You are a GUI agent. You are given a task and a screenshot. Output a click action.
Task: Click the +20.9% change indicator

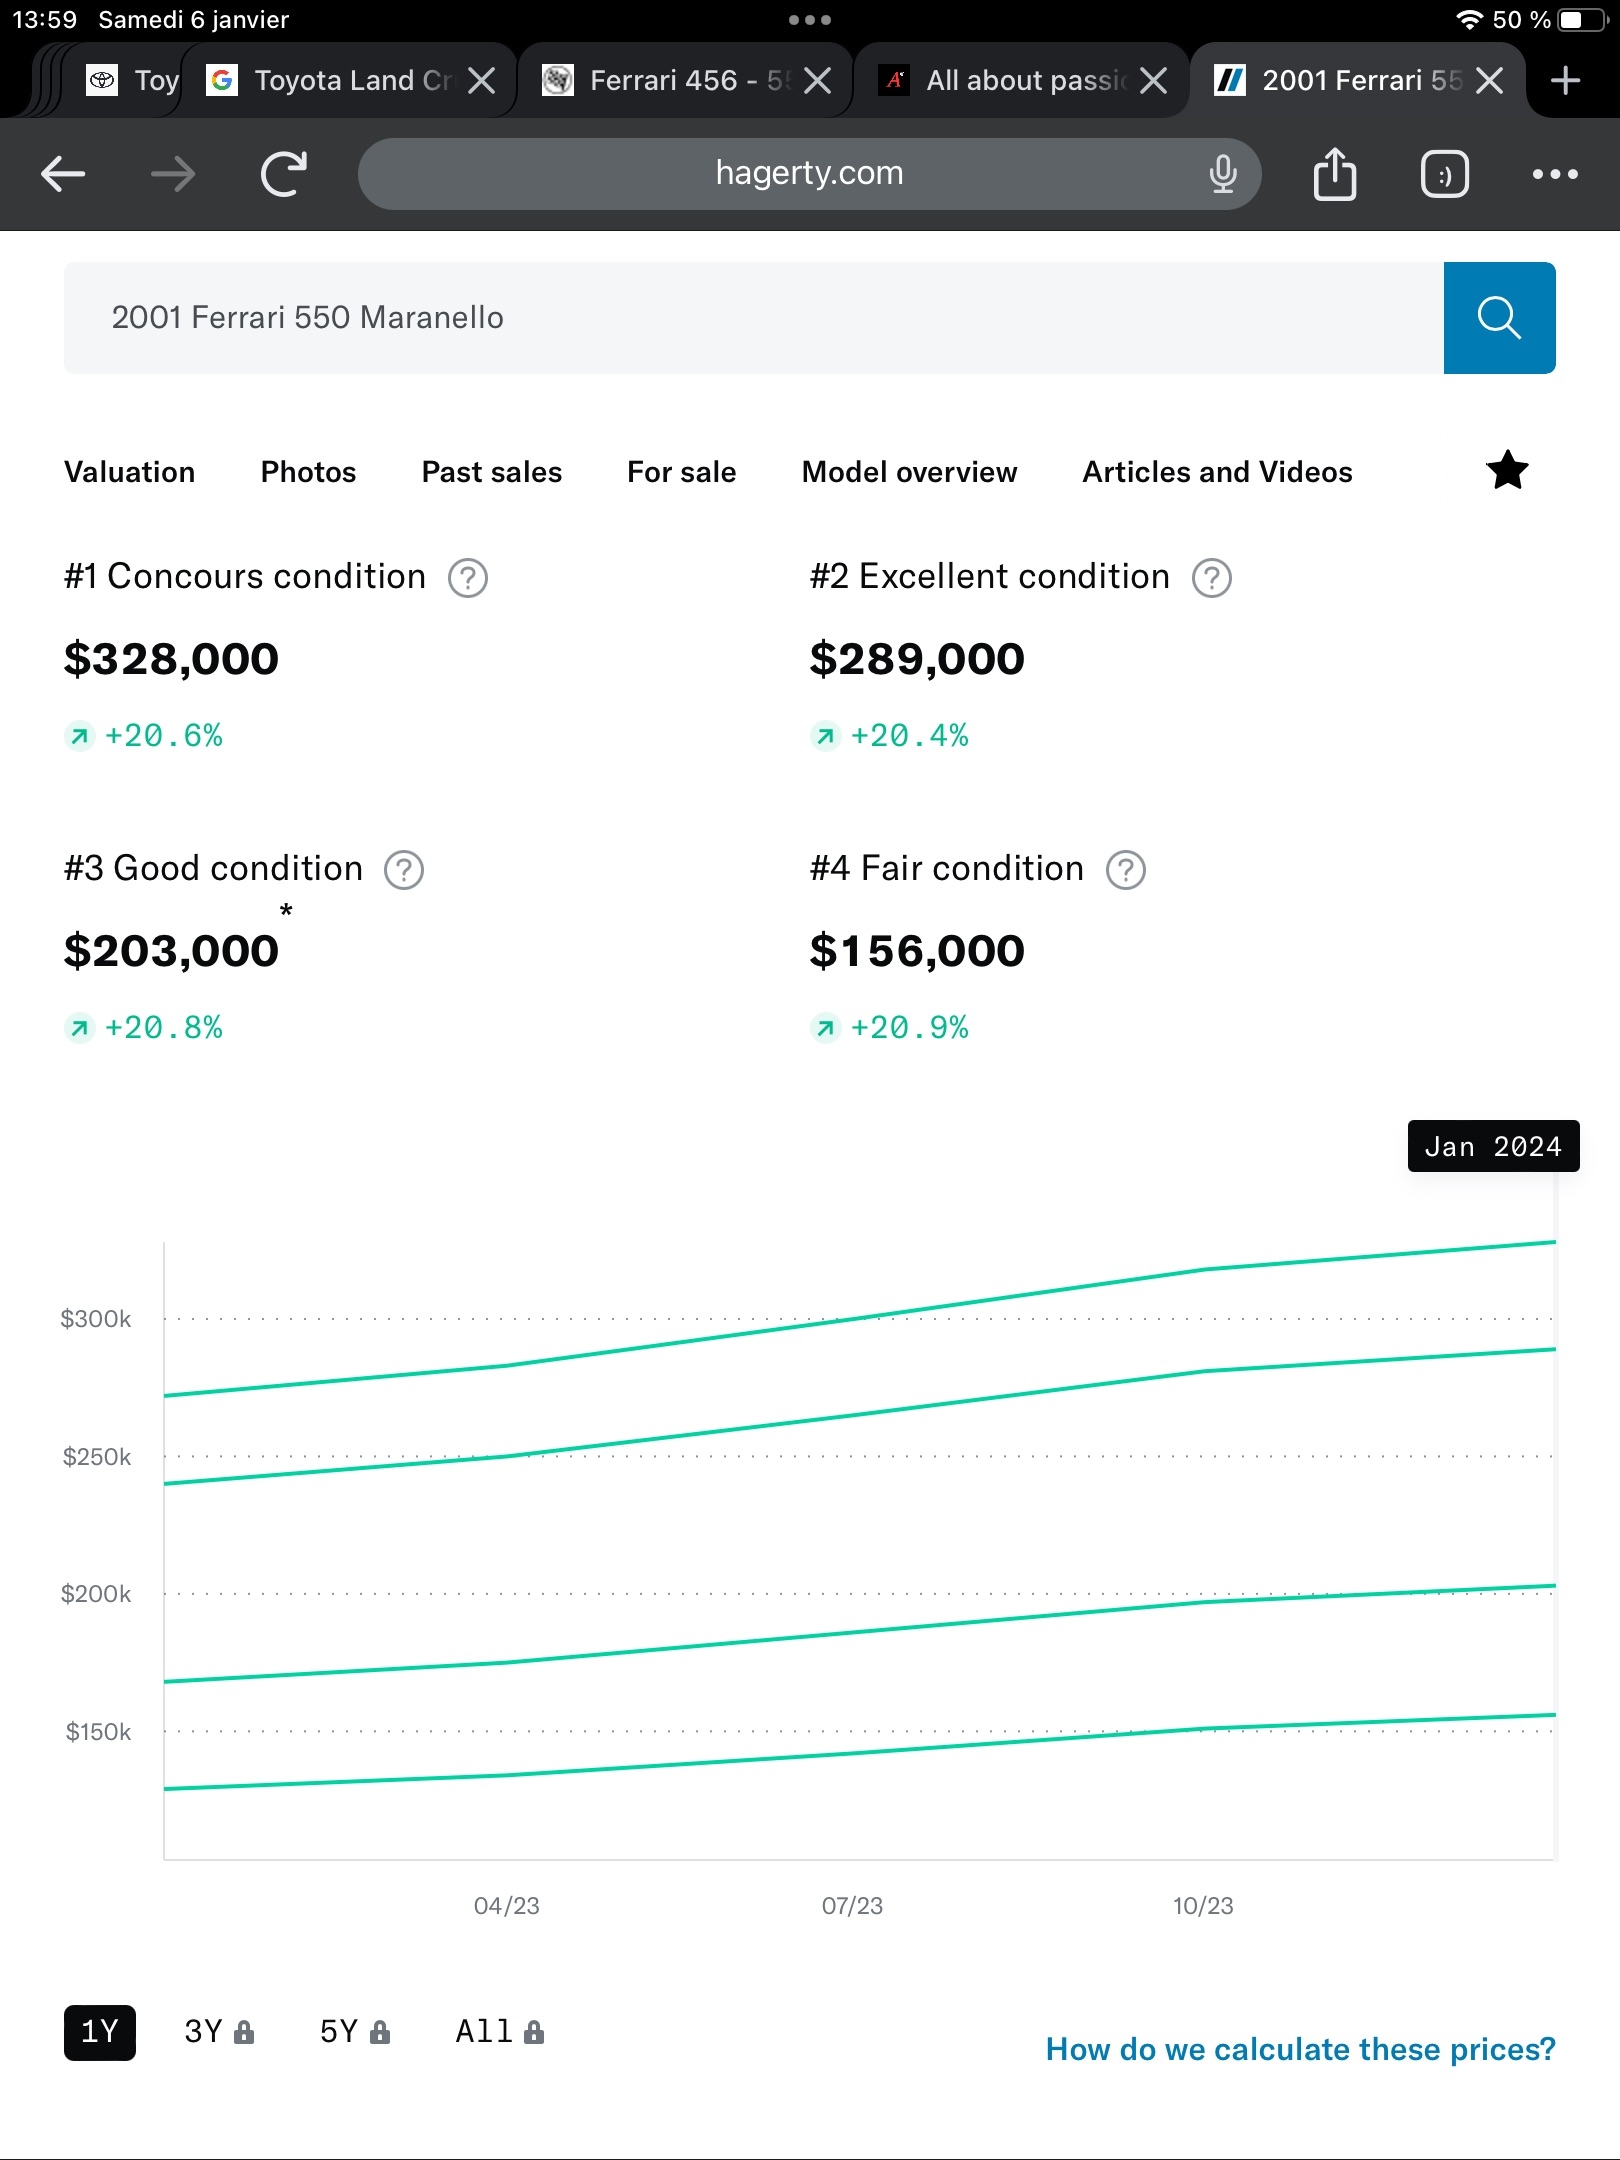890,1028
